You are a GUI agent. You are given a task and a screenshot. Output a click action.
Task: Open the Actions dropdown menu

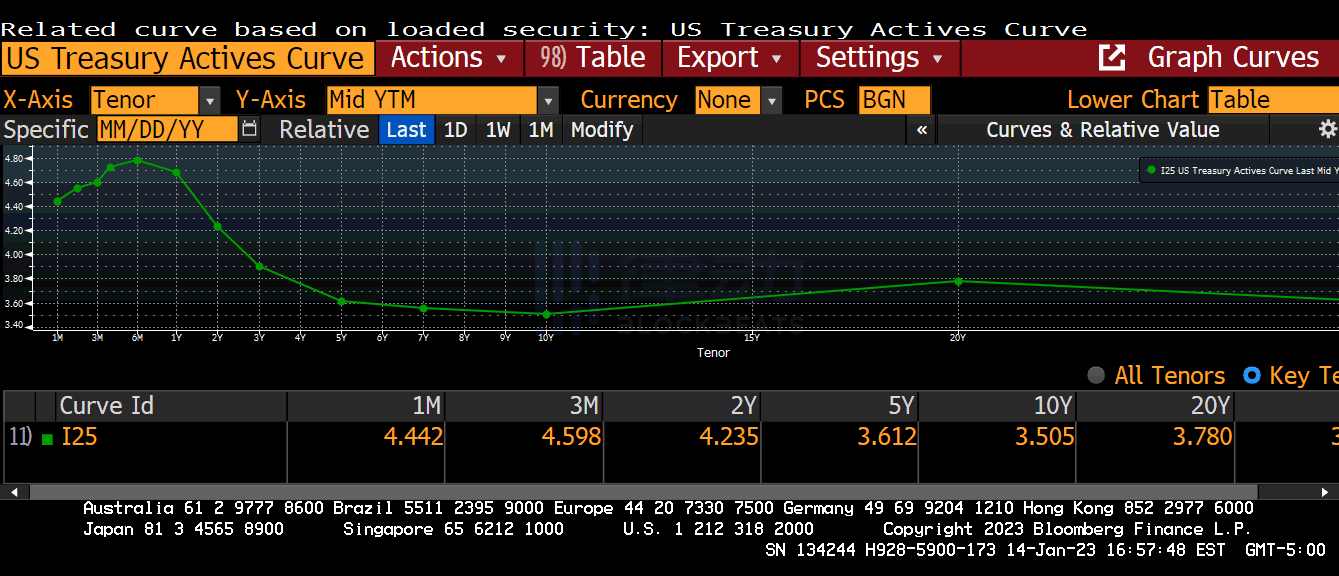[448, 58]
